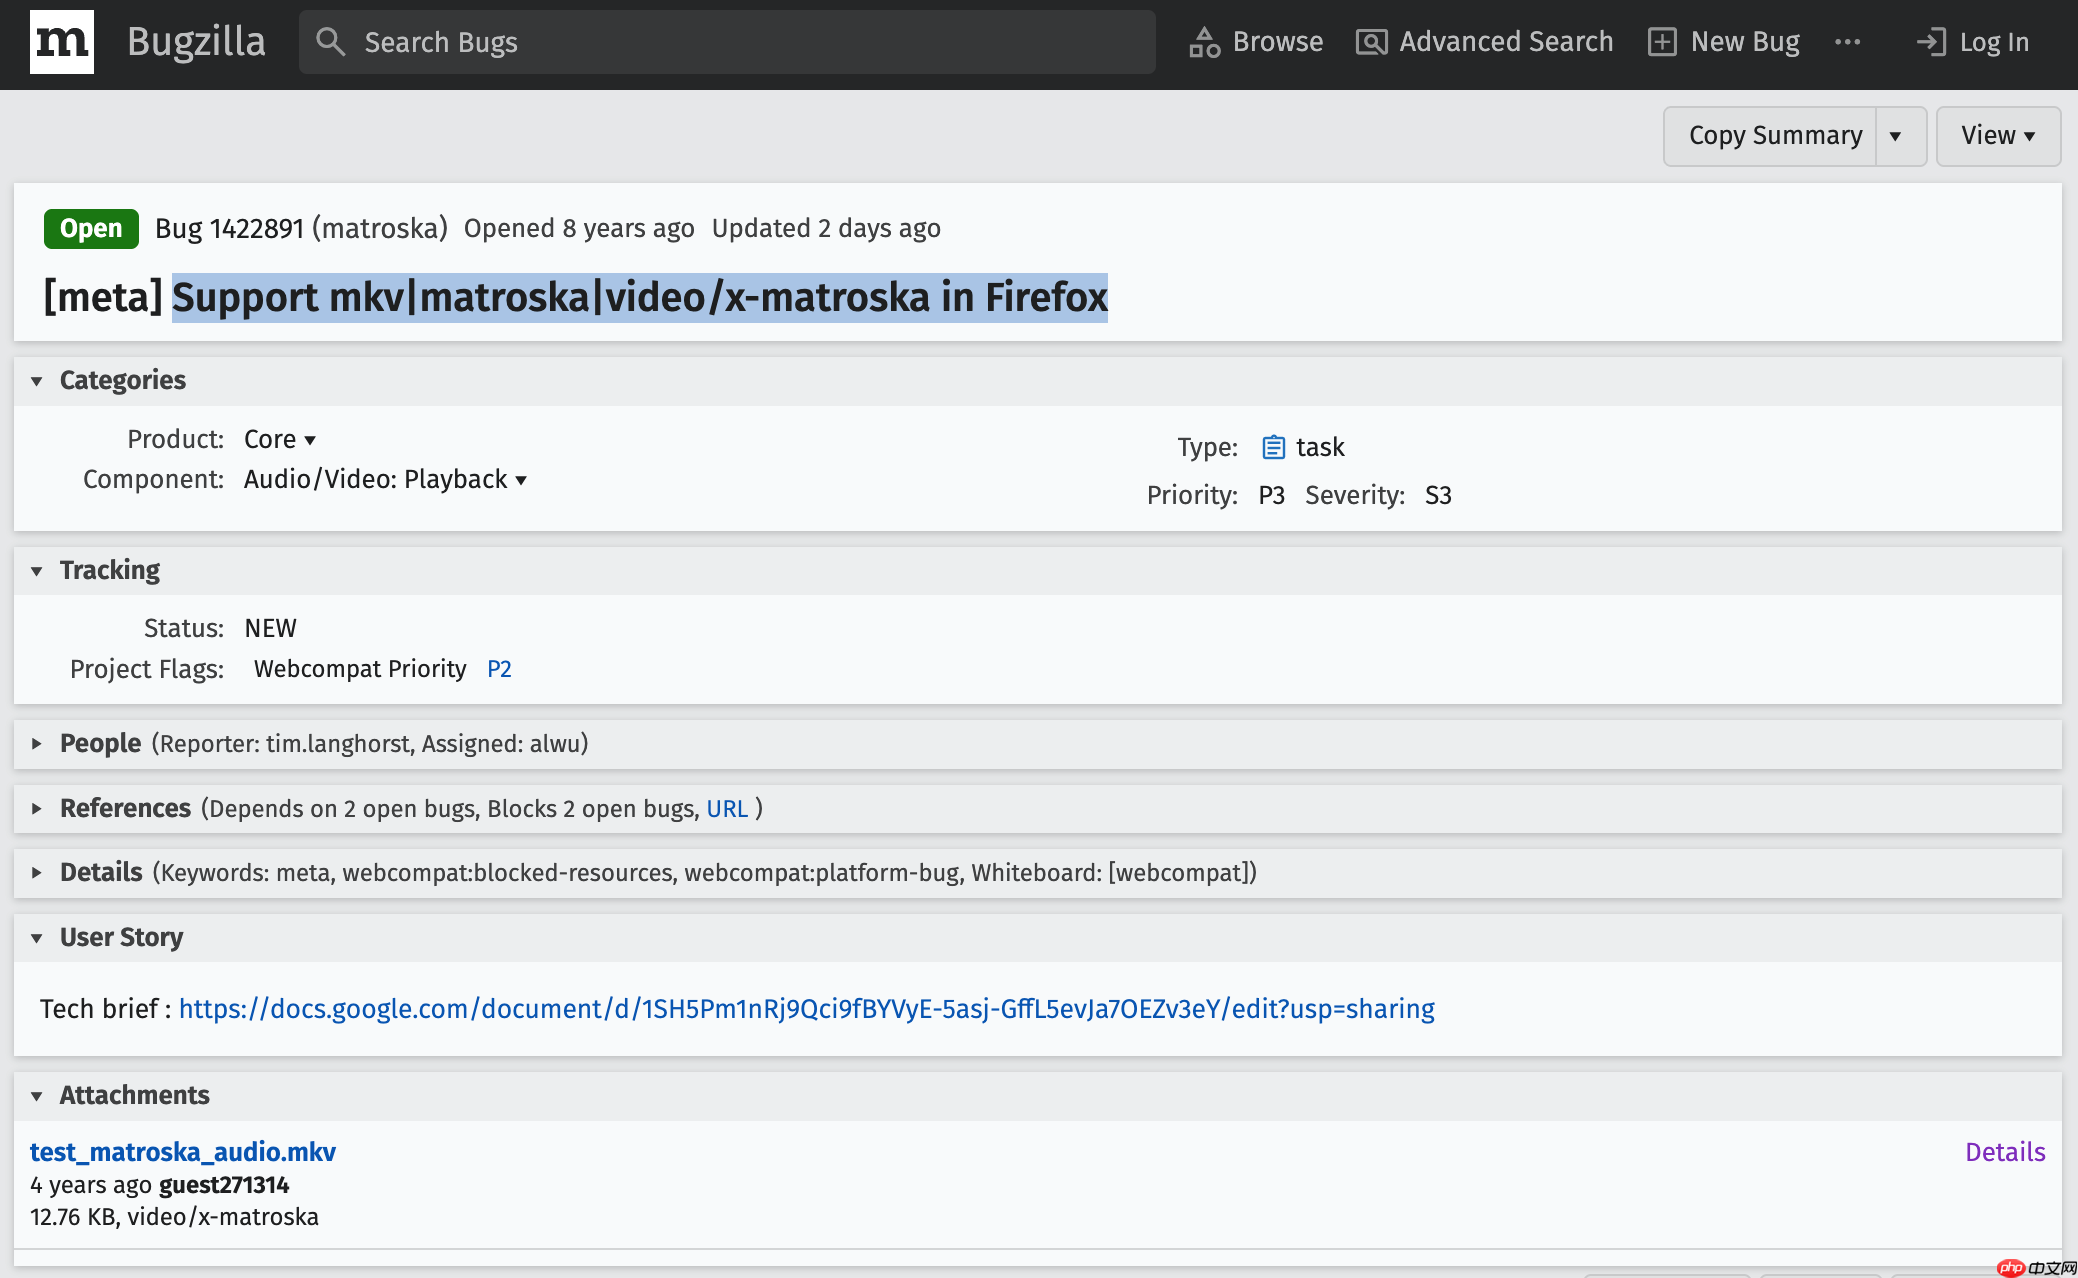This screenshot has height=1278, width=2078.
Task: Click the task type document icon
Action: pyautogui.click(x=1273, y=447)
